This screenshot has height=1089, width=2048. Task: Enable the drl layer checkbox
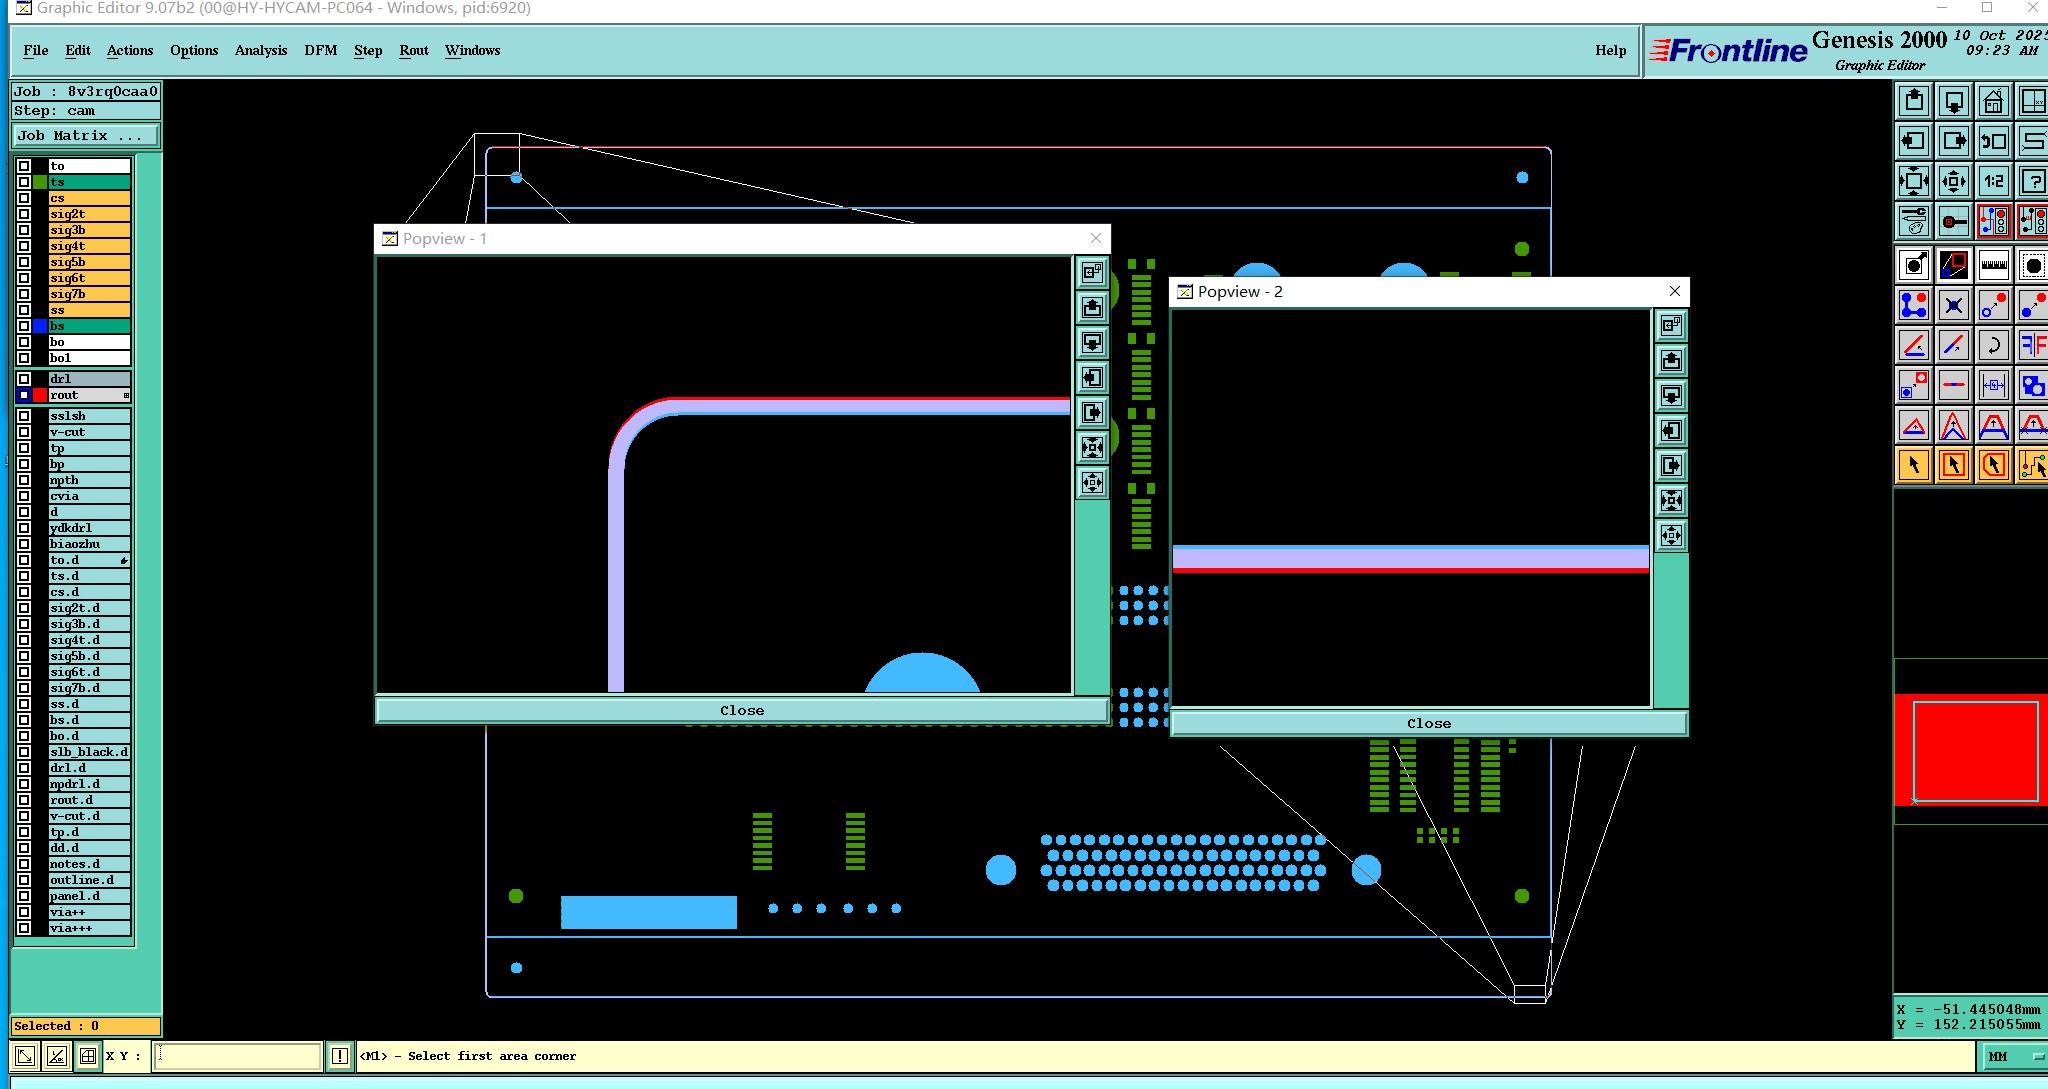24,379
